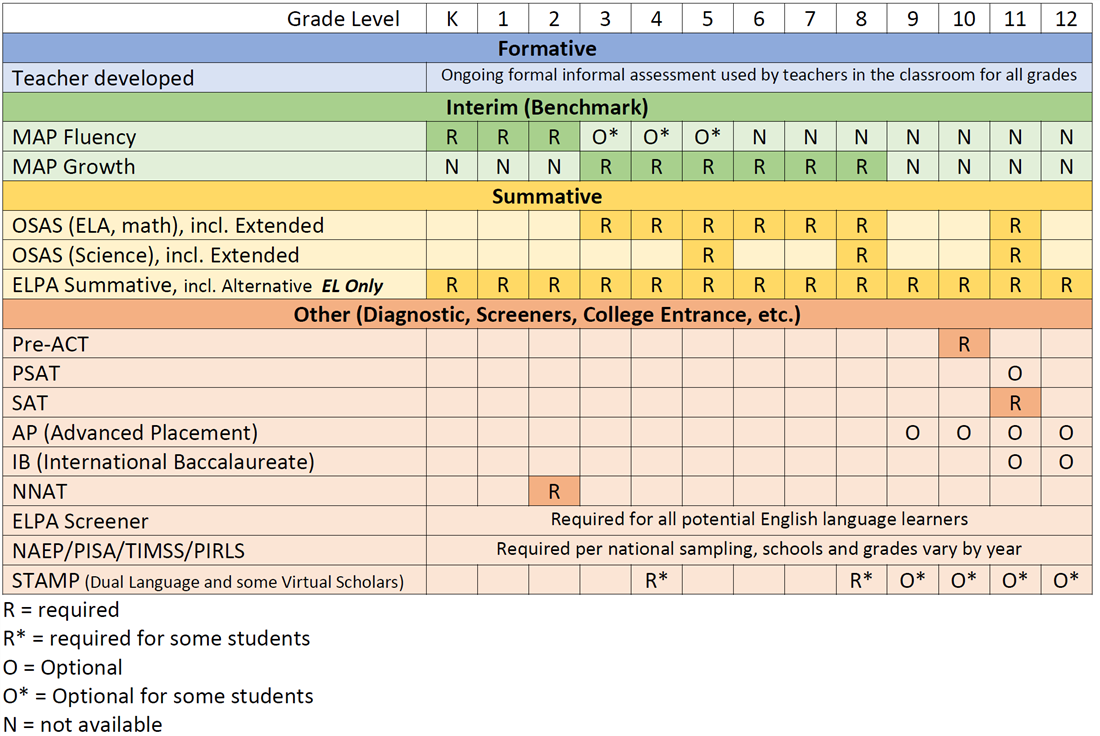
Task: Select 'Required for all potential English language learners'
Action: tap(759, 519)
